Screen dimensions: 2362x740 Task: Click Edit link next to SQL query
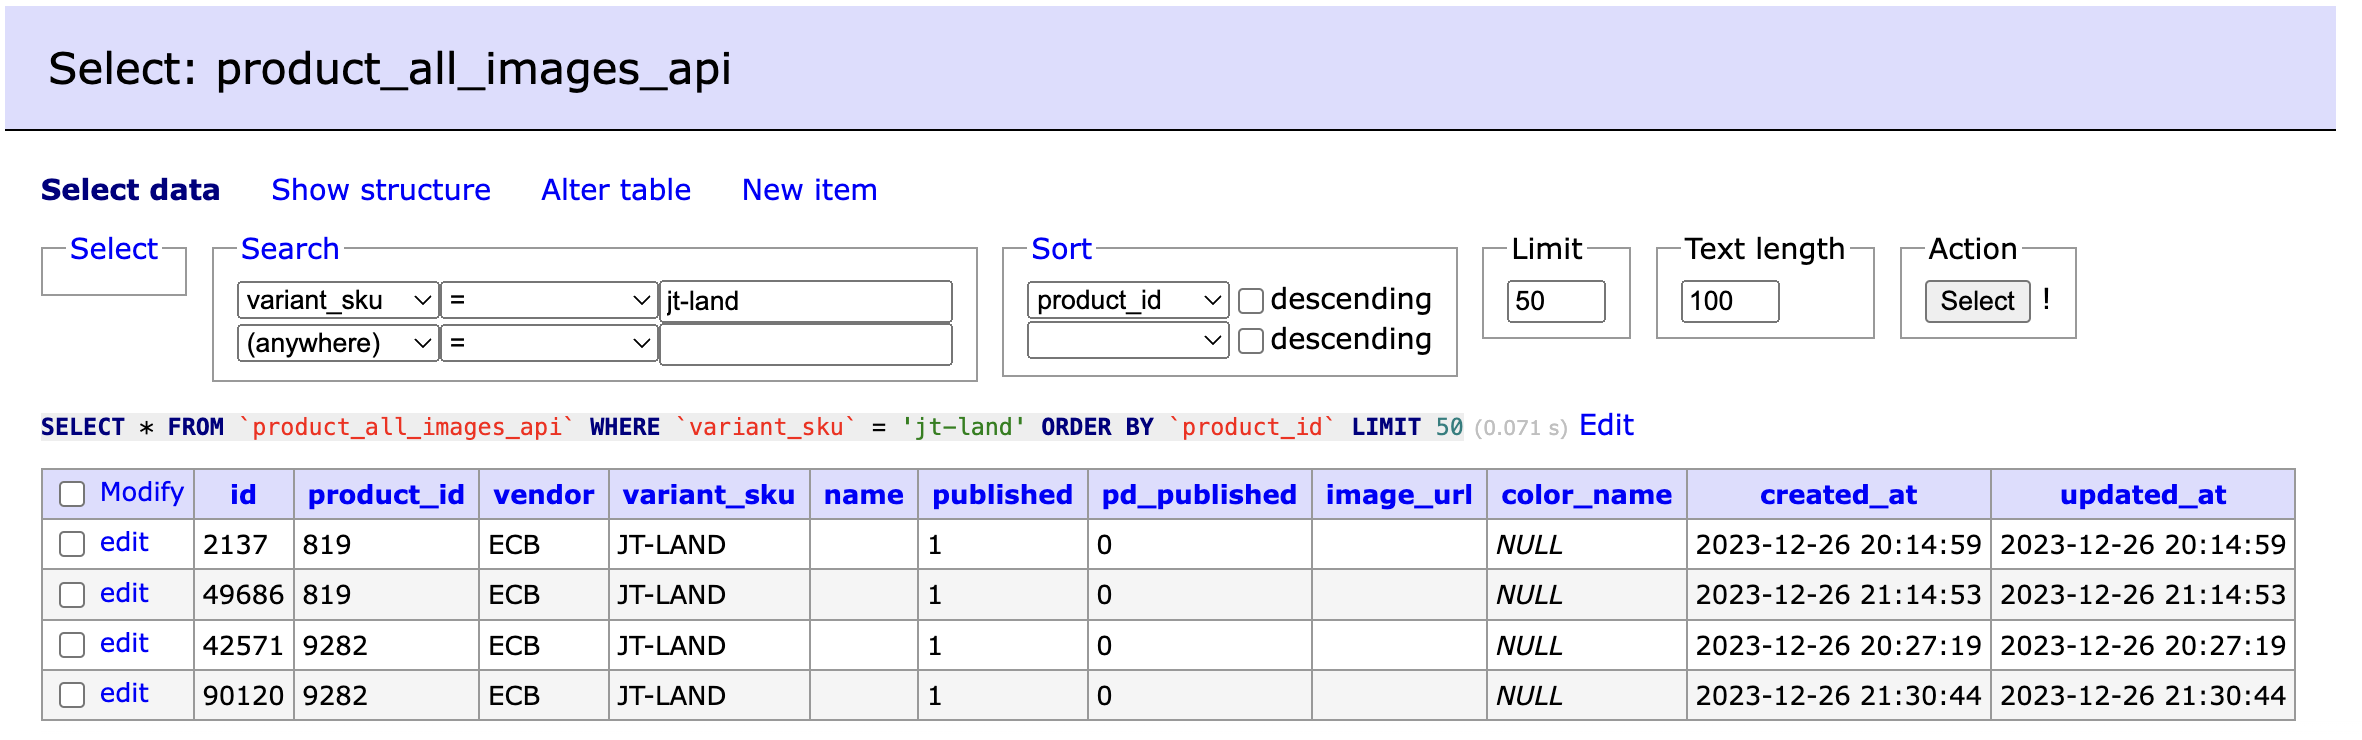1605,426
